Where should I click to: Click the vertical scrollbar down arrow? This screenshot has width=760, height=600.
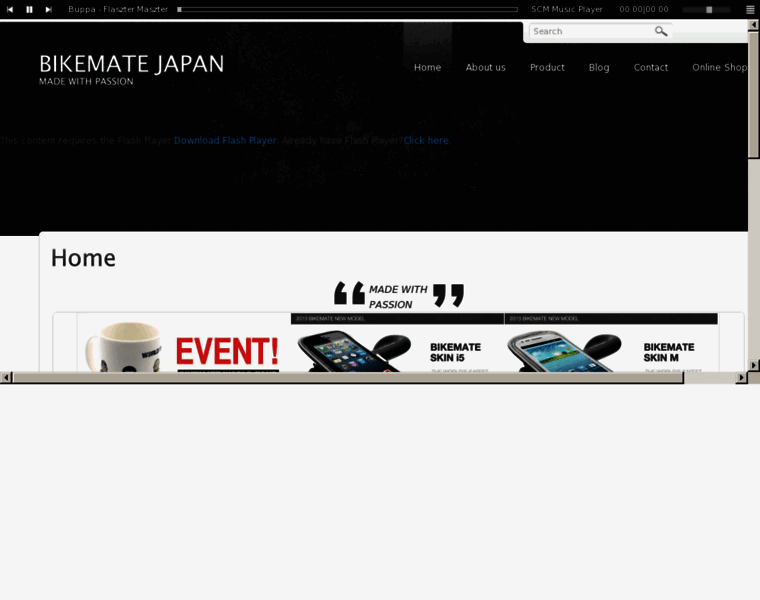[x=754, y=364]
